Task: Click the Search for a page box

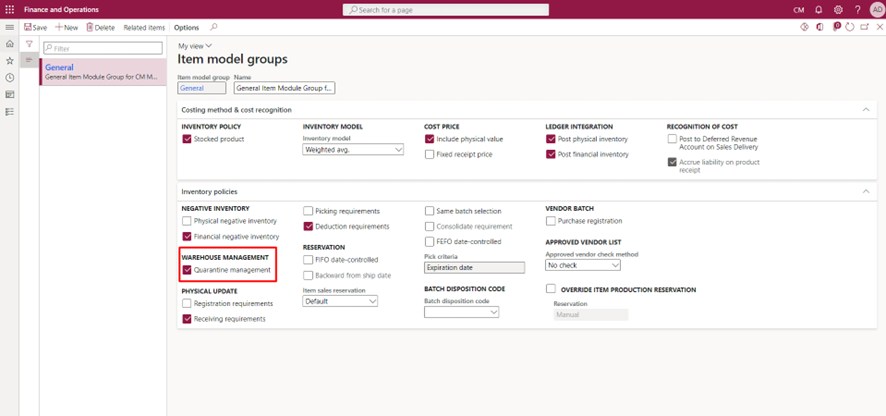Action: pyautogui.click(x=446, y=10)
